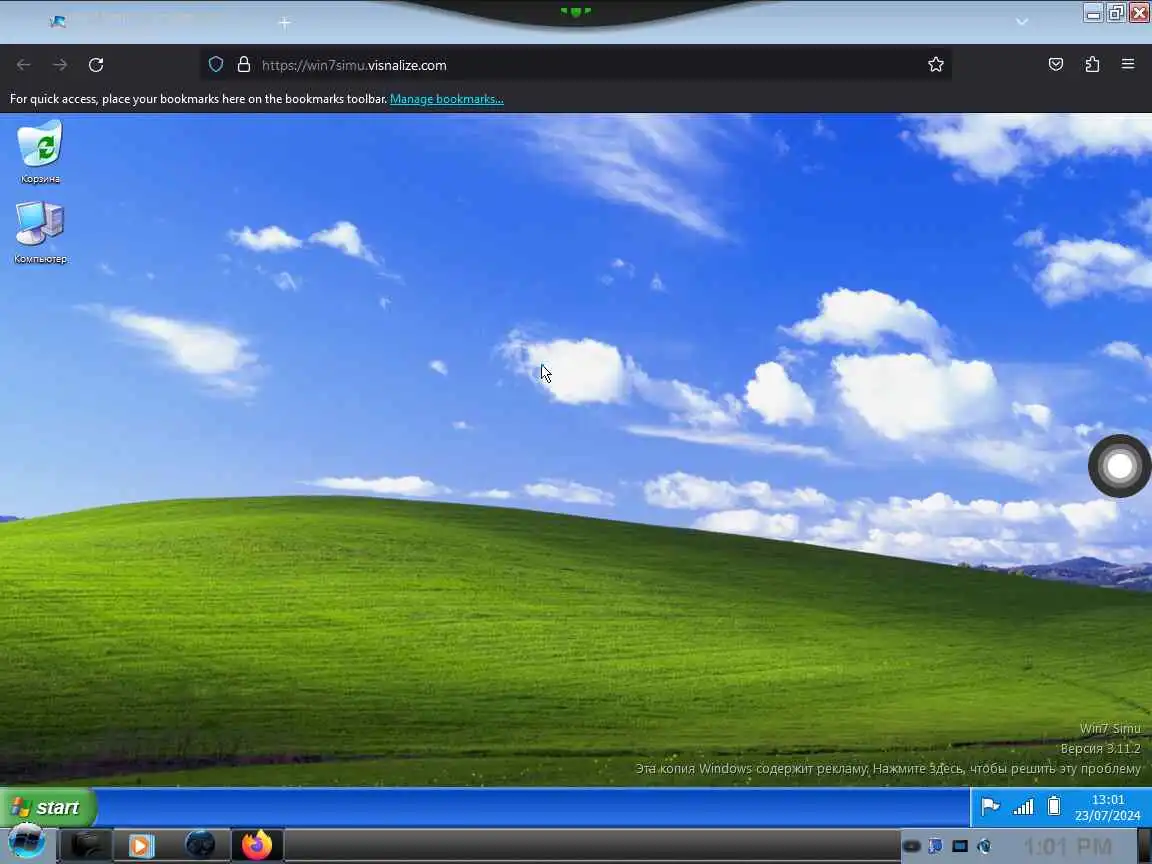
Task: Click the battery tray icon
Action: 1054,806
